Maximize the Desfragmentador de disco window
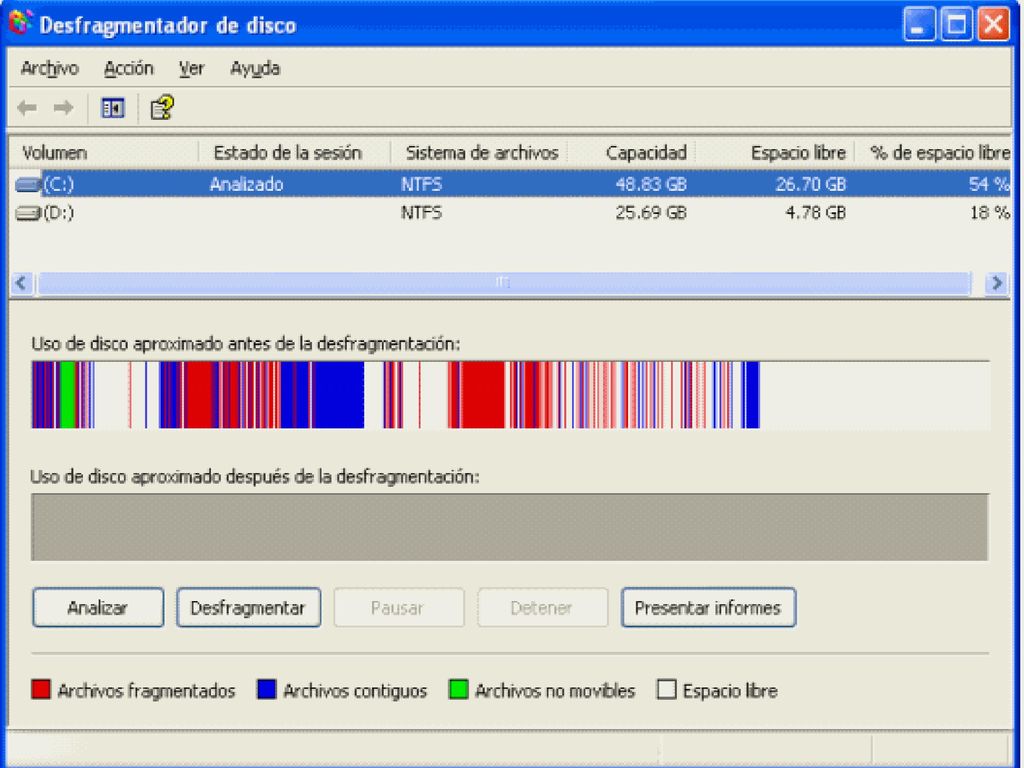 click(956, 25)
